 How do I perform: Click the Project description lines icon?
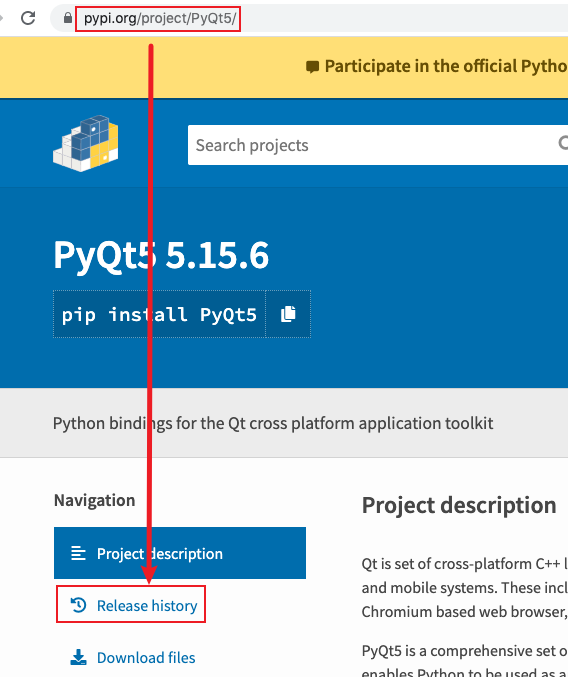(78, 553)
